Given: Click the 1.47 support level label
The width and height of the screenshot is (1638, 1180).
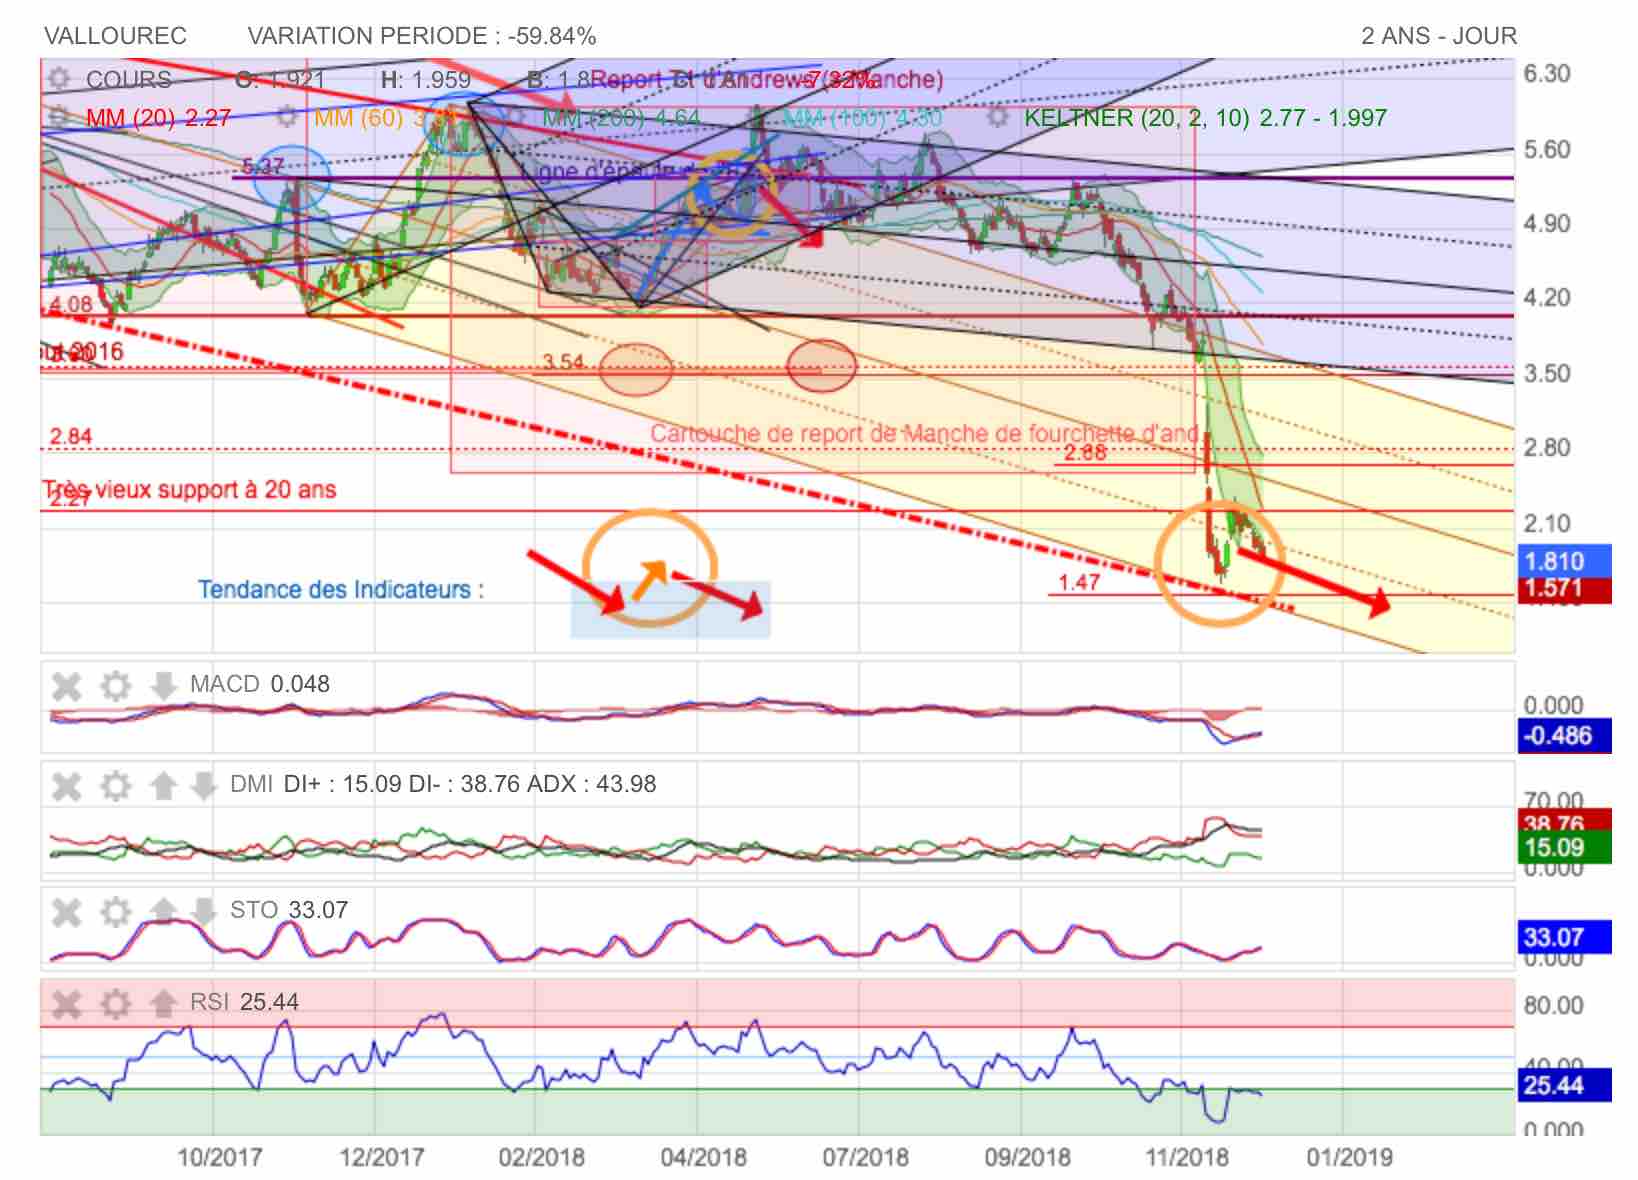Looking at the screenshot, I should 1079,582.
